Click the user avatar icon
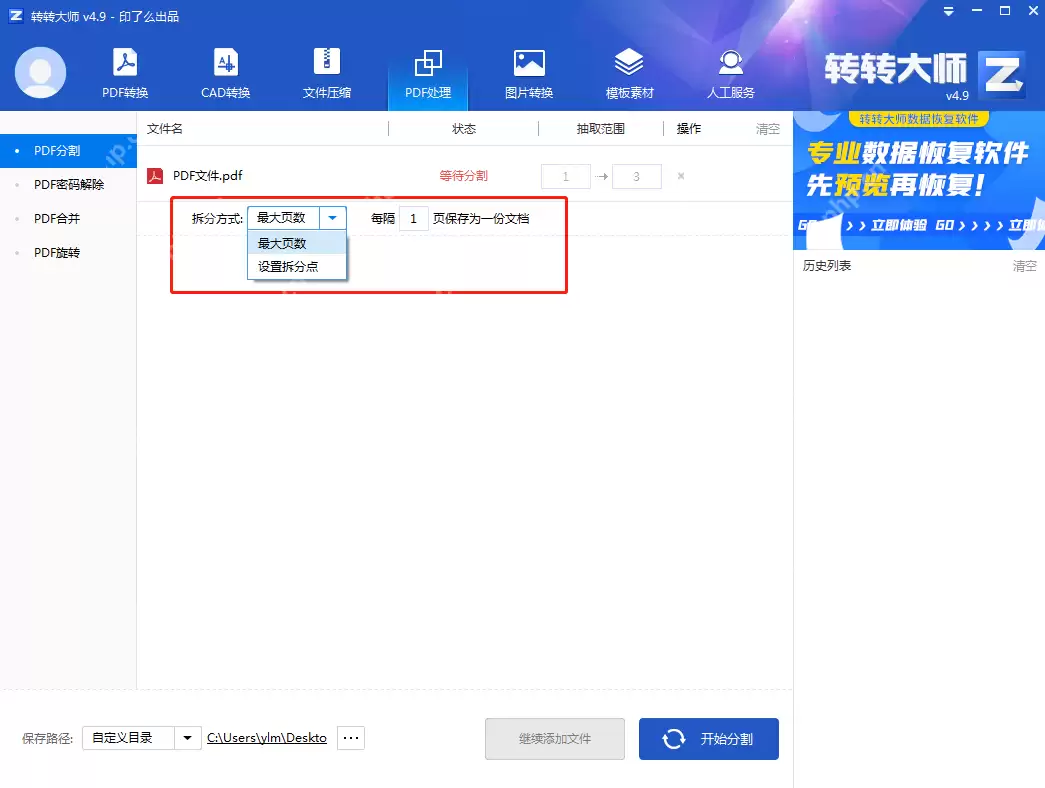Viewport: 1045px width, 788px height. click(x=40, y=72)
